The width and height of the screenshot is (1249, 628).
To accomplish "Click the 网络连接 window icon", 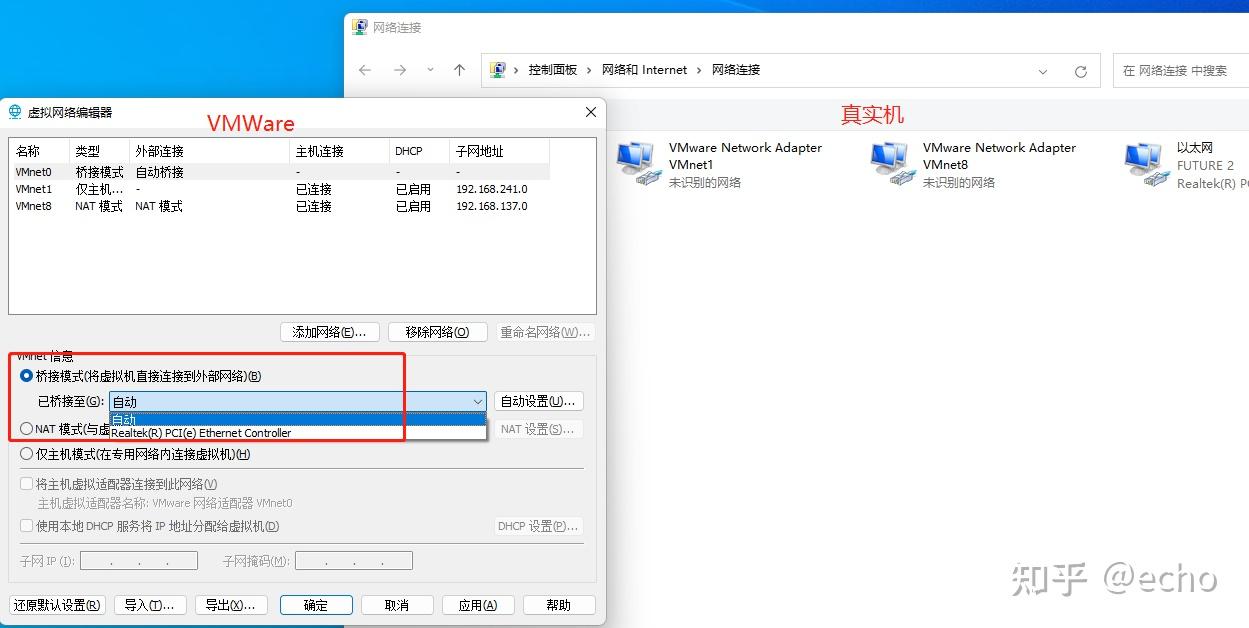I will click(358, 27).
